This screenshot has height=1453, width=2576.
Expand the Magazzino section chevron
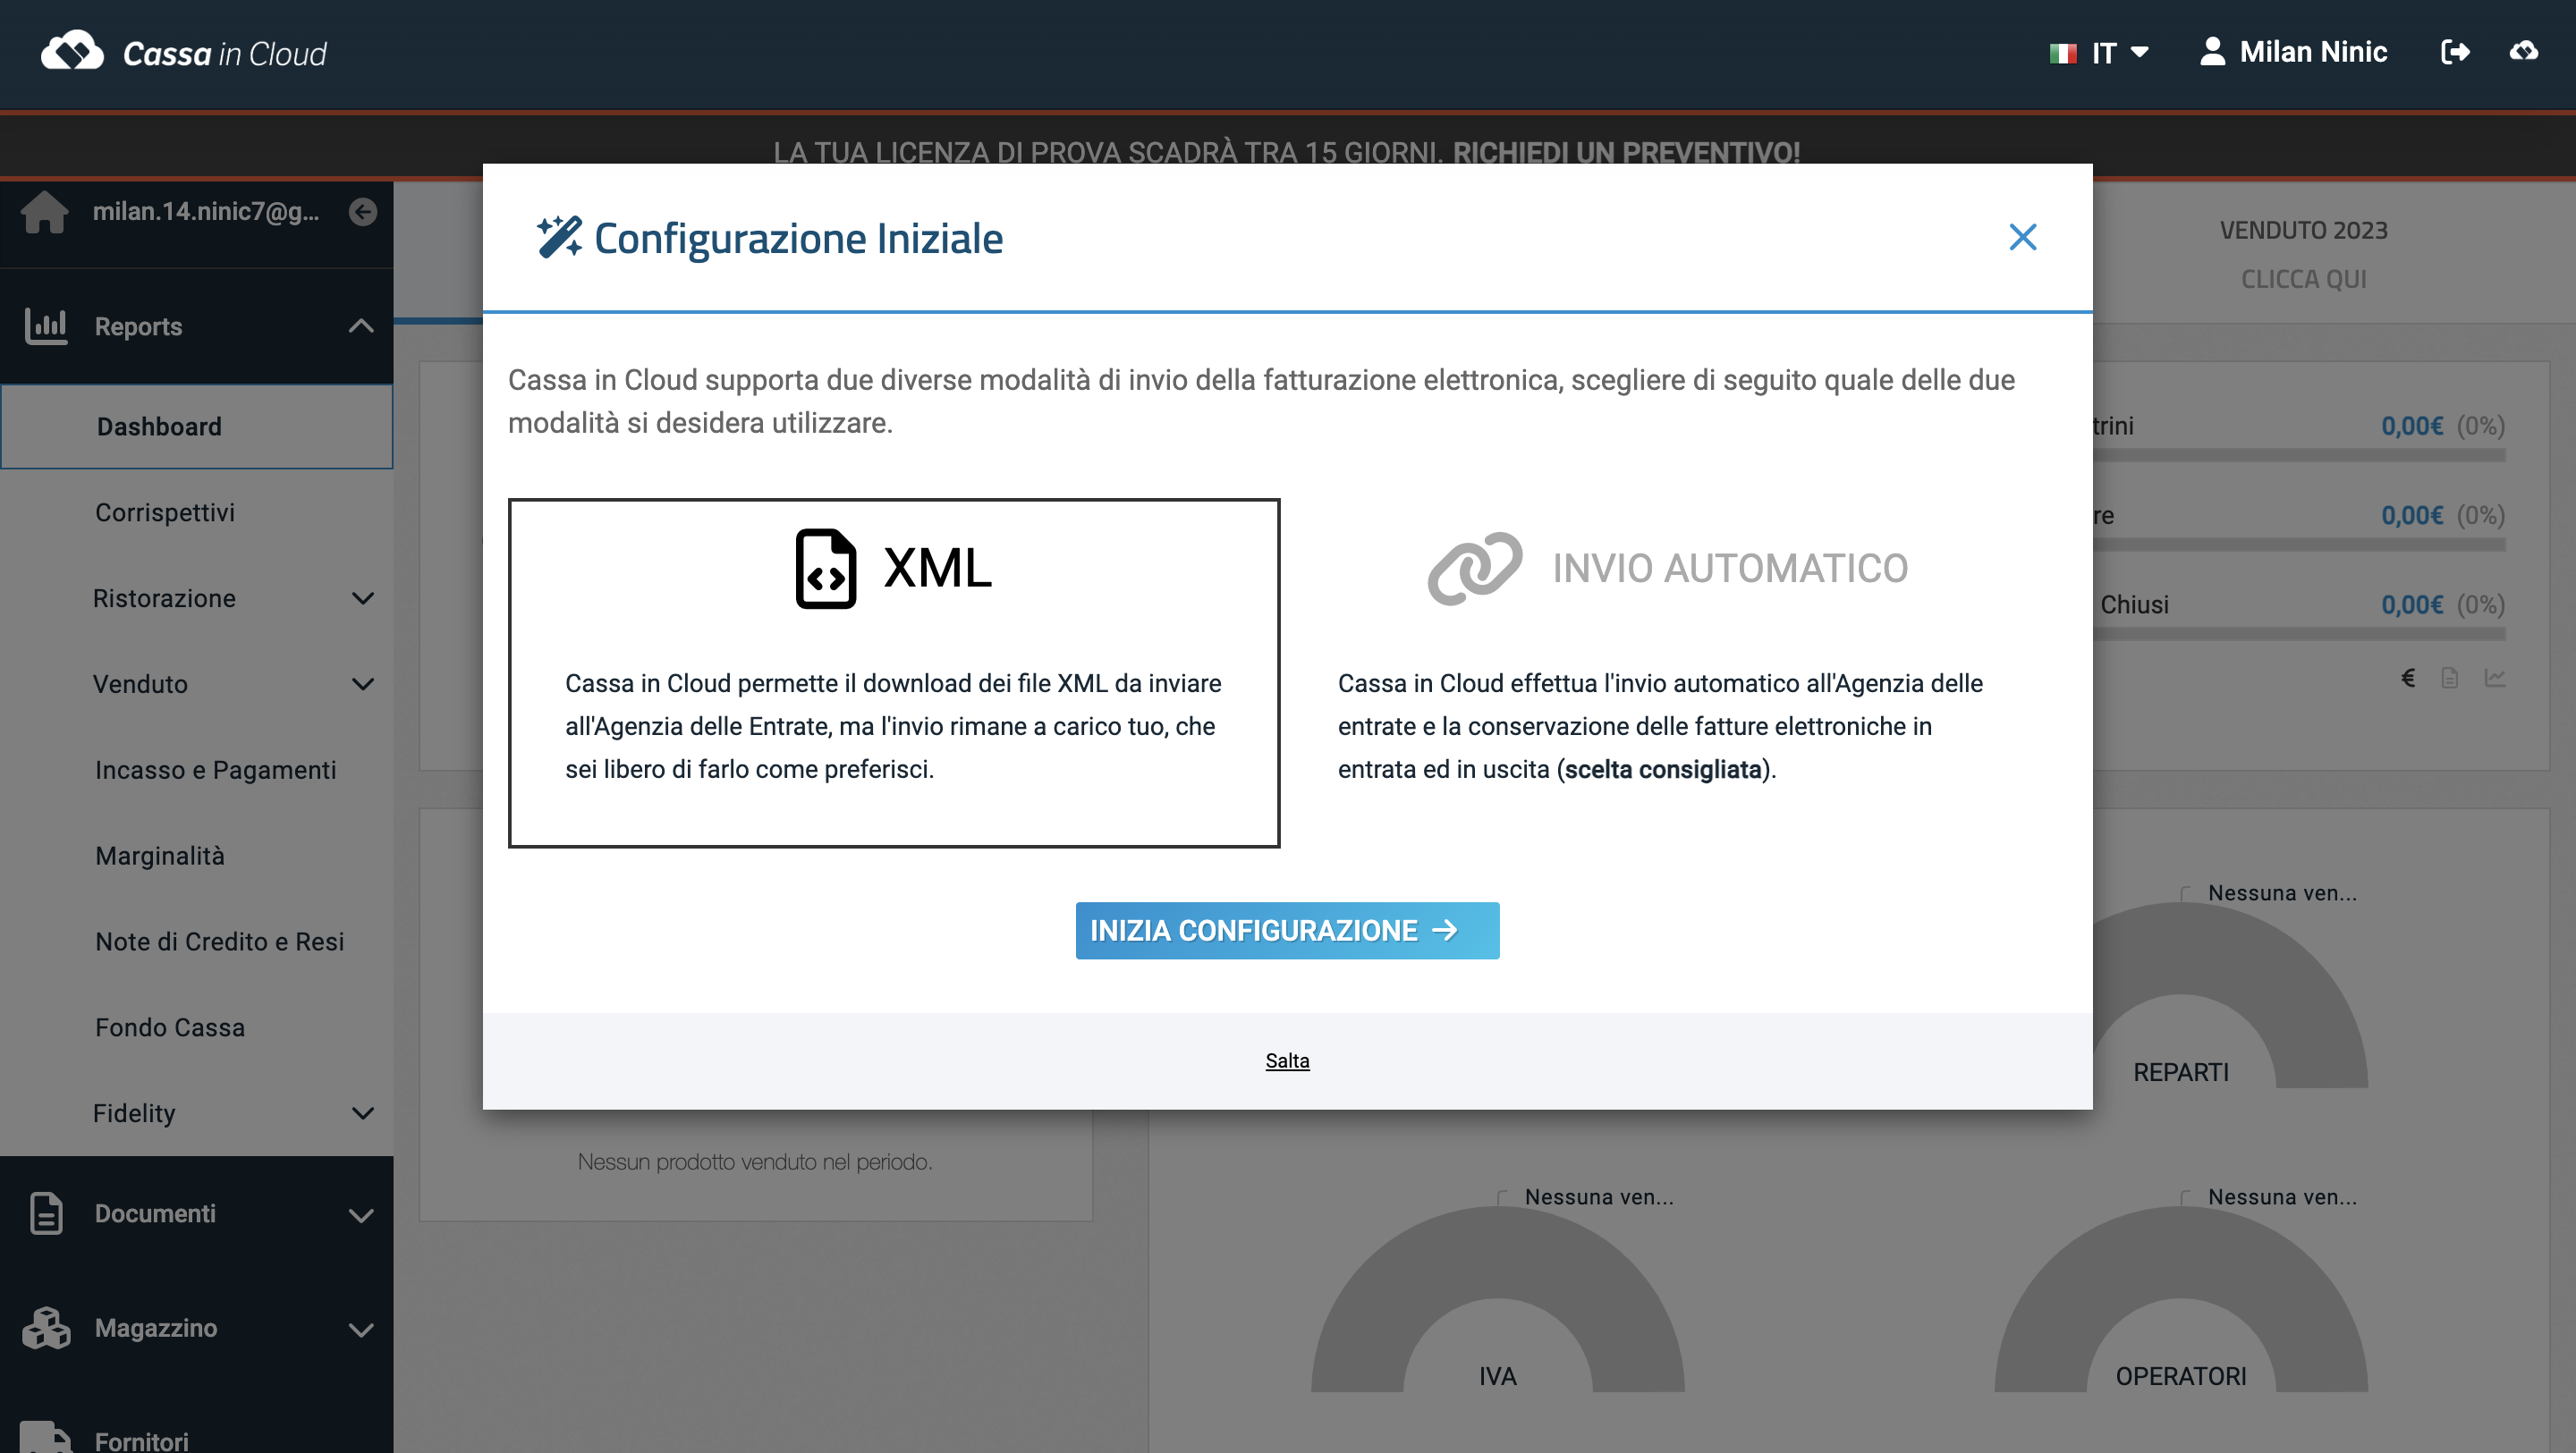(361, 1330)
